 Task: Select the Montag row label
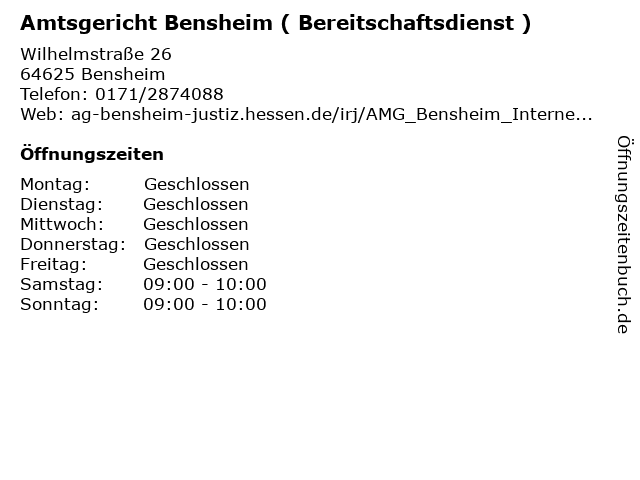click(x=55, y=184)
